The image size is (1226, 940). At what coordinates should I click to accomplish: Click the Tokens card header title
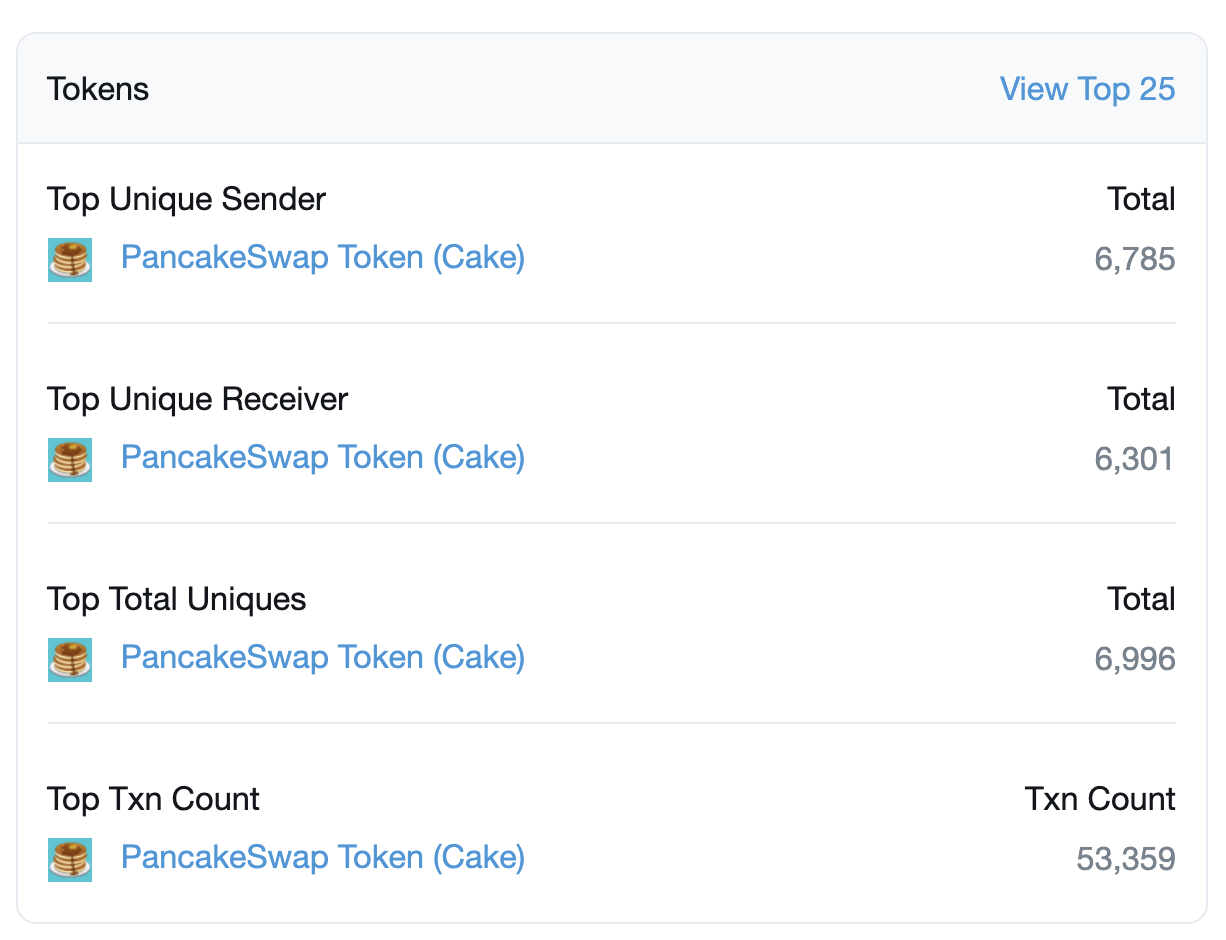pos(98,89)
